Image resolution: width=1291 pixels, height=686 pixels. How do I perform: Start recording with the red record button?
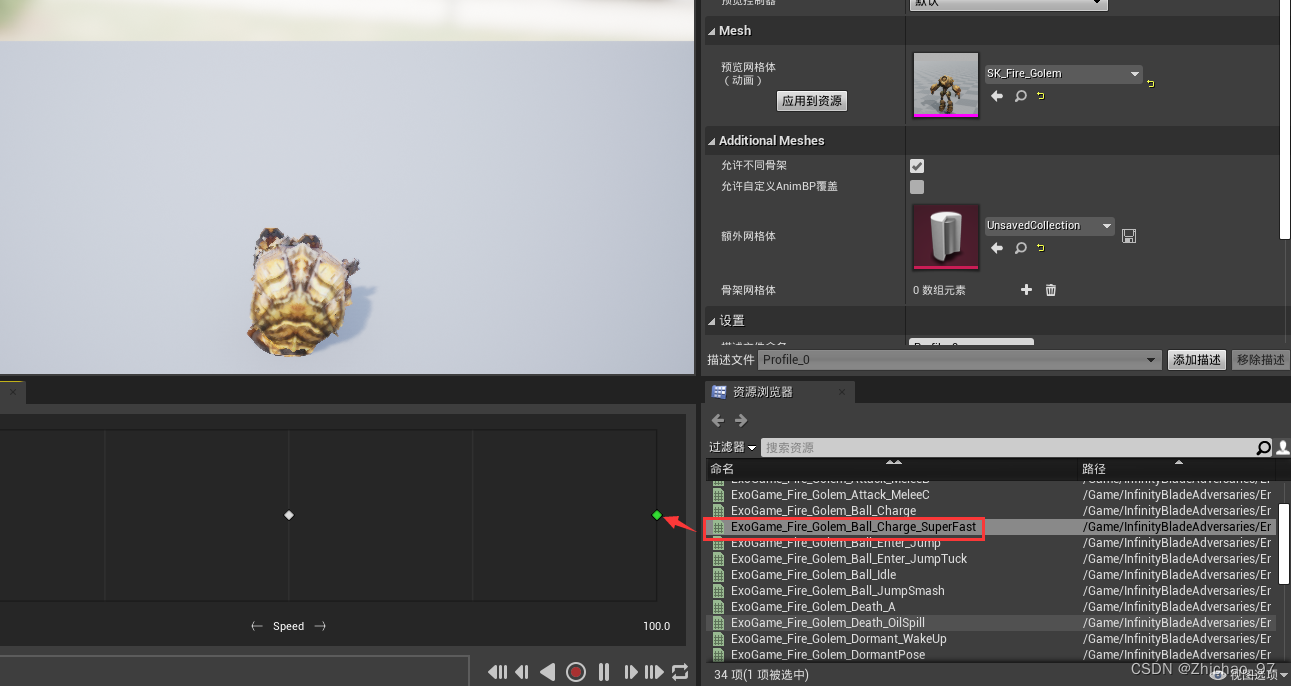pyautogui.click(x=576, y=672)
